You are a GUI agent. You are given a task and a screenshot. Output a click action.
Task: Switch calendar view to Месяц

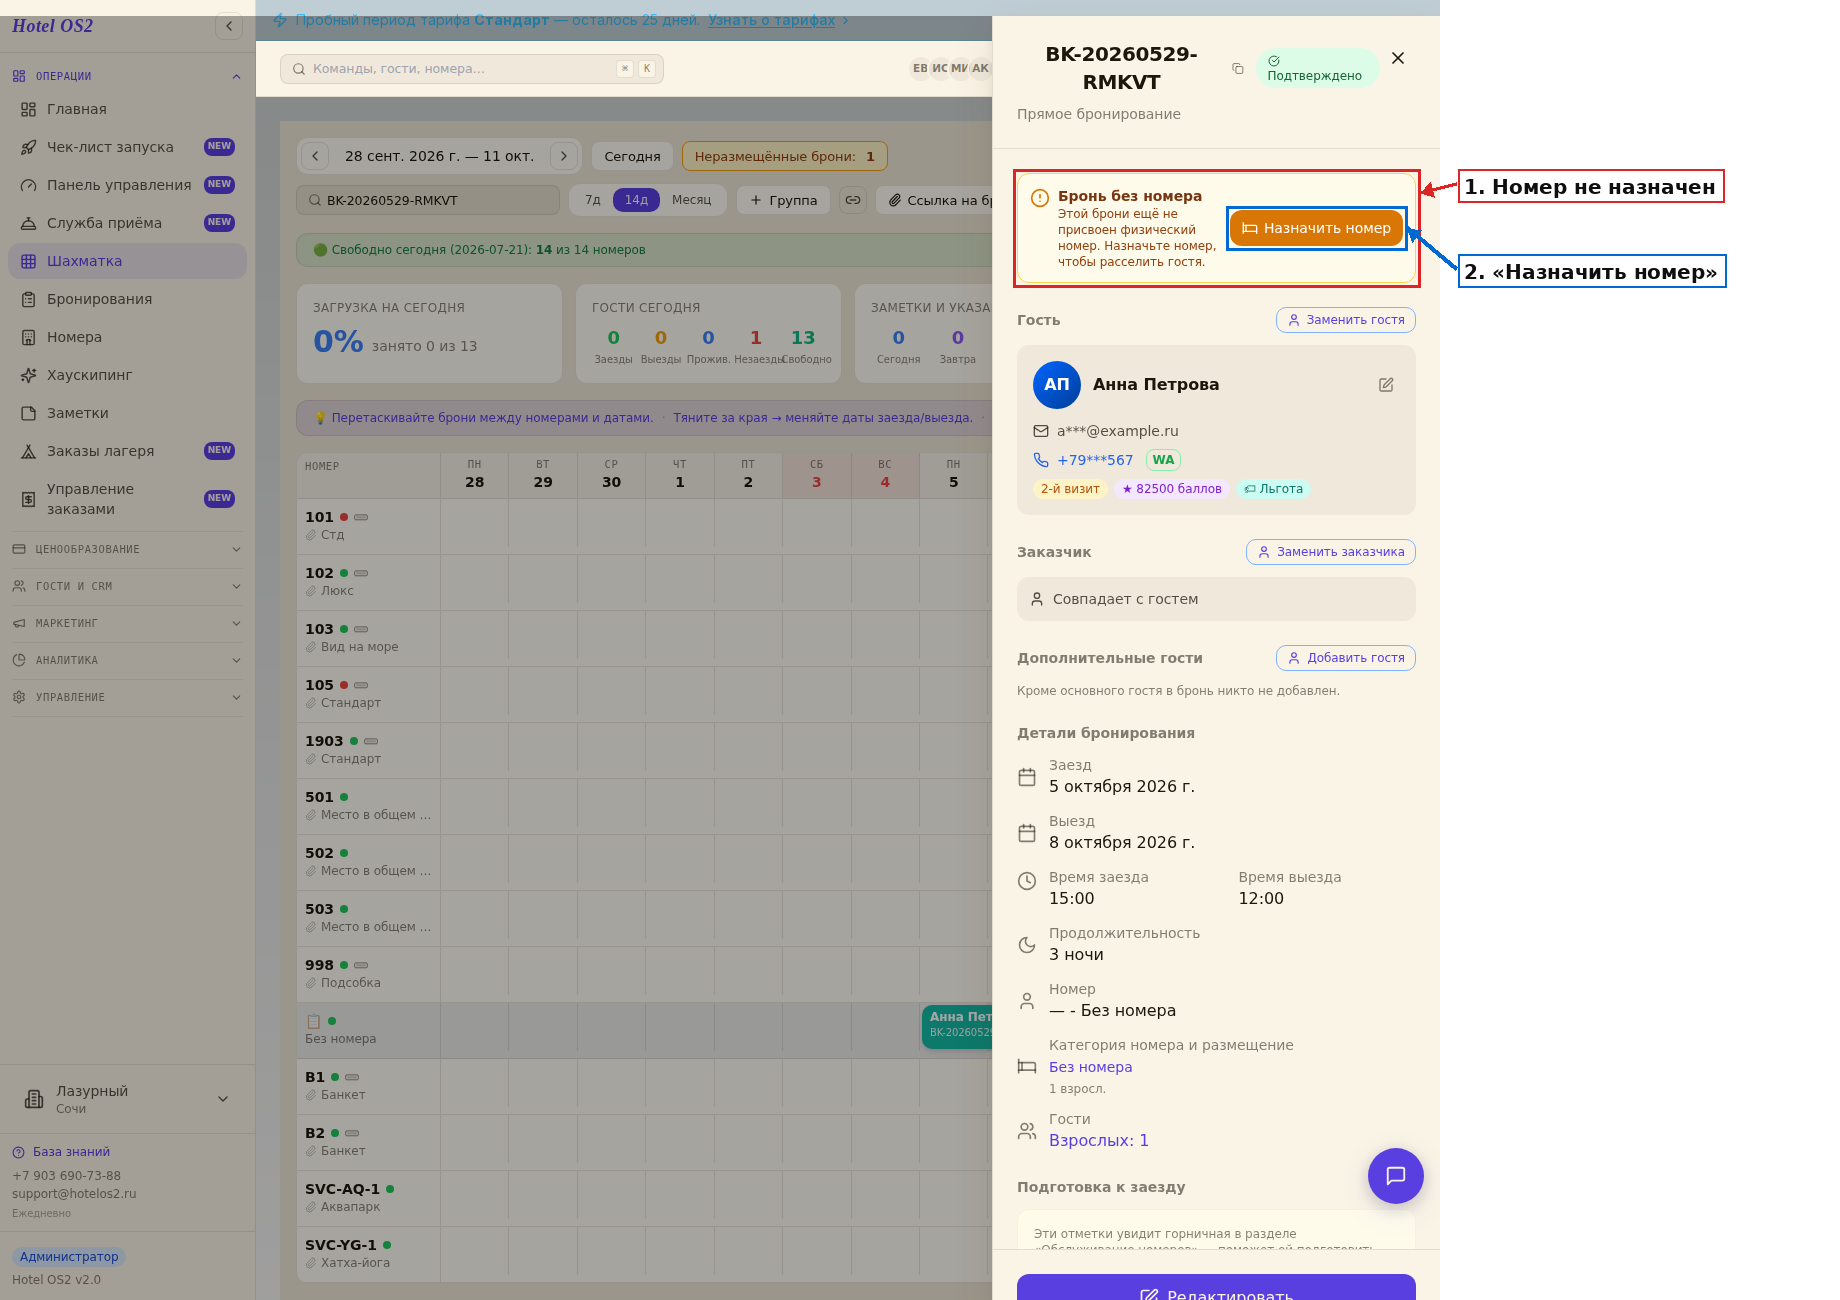click(691, 200)
